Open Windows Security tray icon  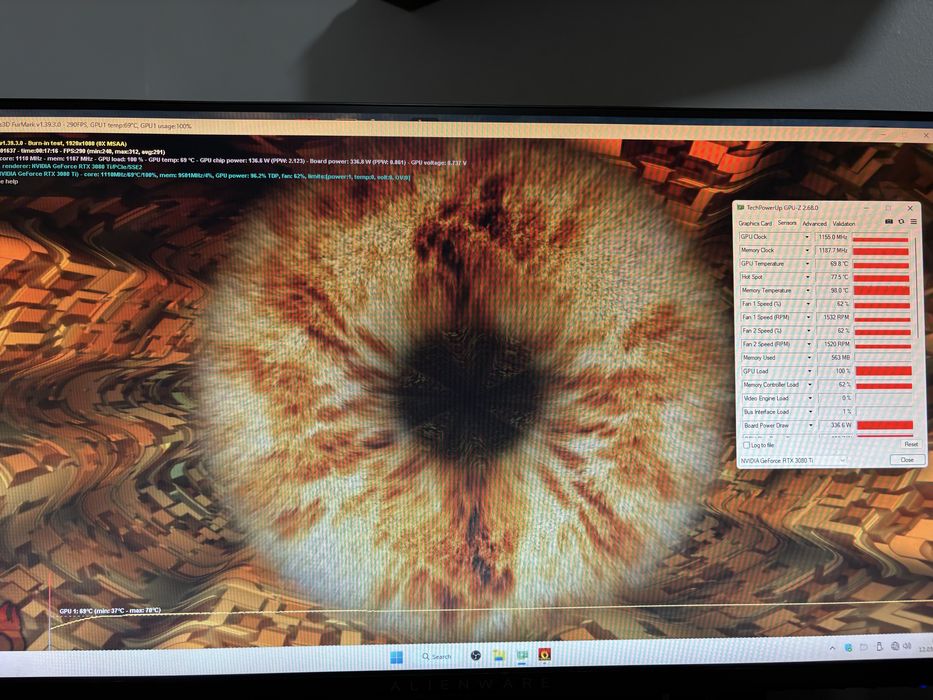[x=848, y=647]
